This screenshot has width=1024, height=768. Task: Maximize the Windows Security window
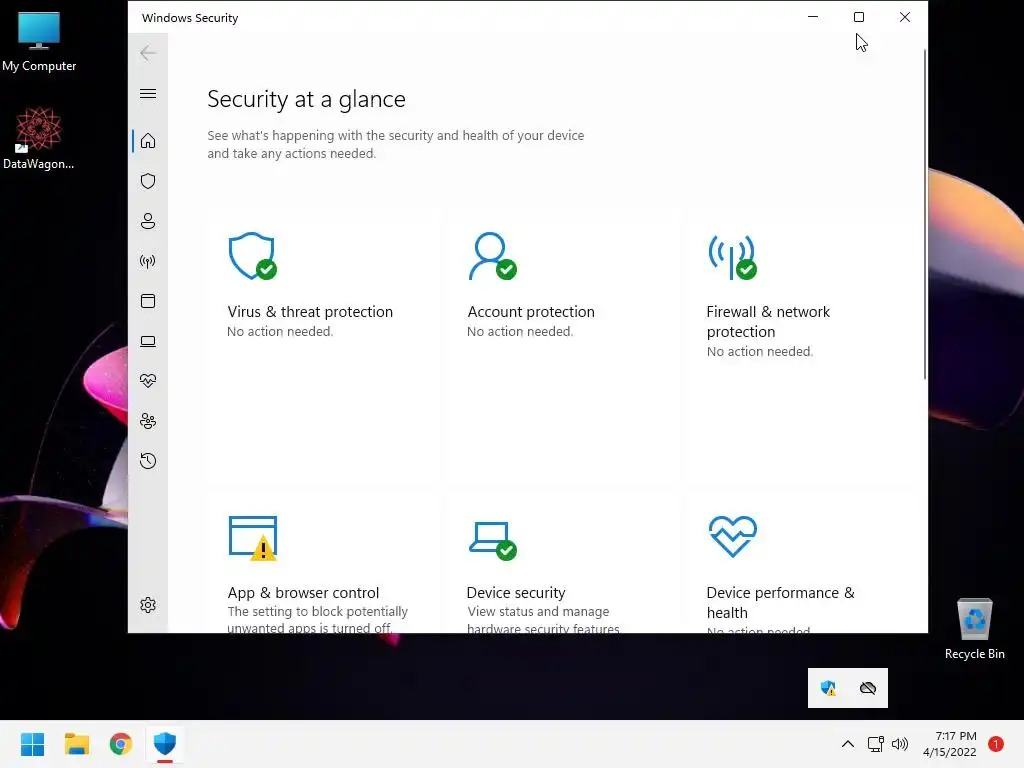click(859, 17)
